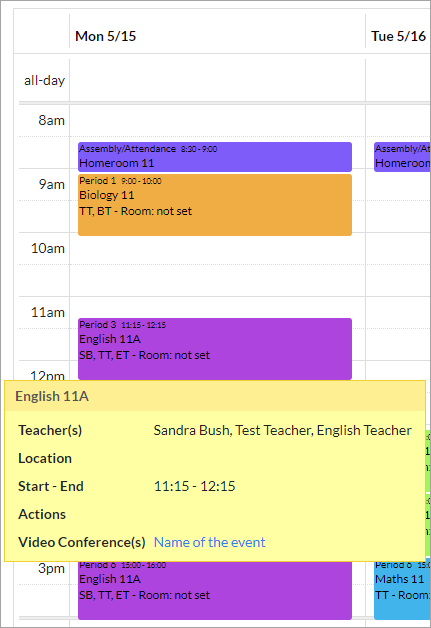The height and width of the screenshot is (628, 431).
Task: Select the Biology 11 Period 1 event
Action: tap(215, 205)
